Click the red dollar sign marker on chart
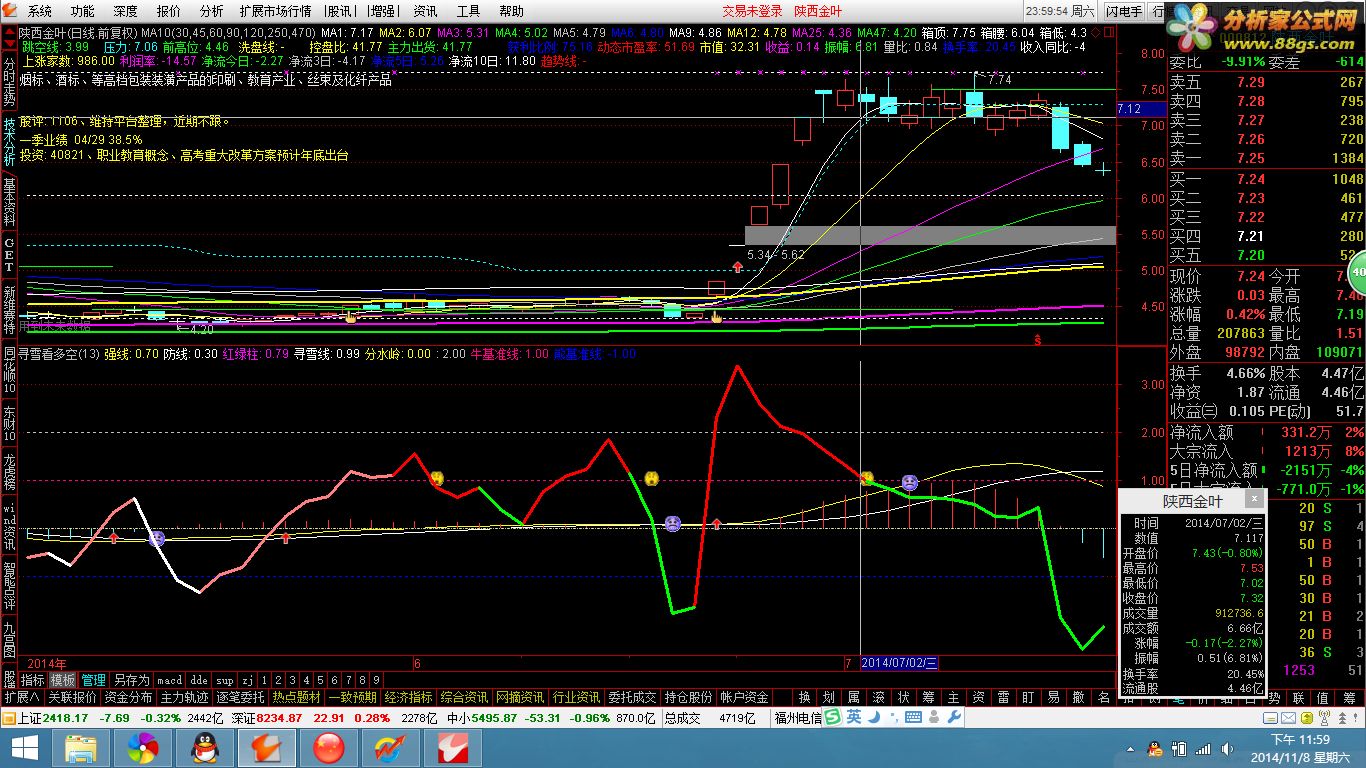The image size is (1366, 768). pos(1038,340)
